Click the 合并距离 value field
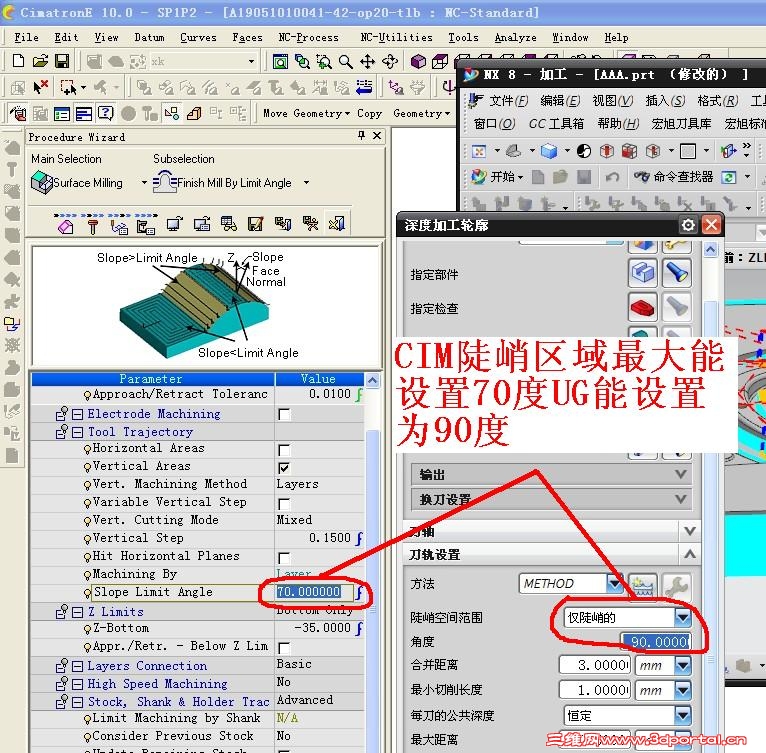This screenshot has height=753, width=766. (x=595, y=665)
